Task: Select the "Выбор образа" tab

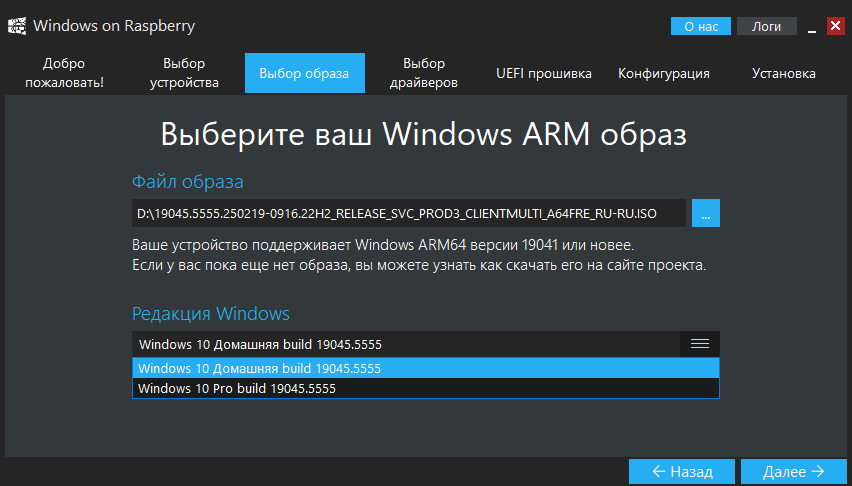Action: click(304, 73)
